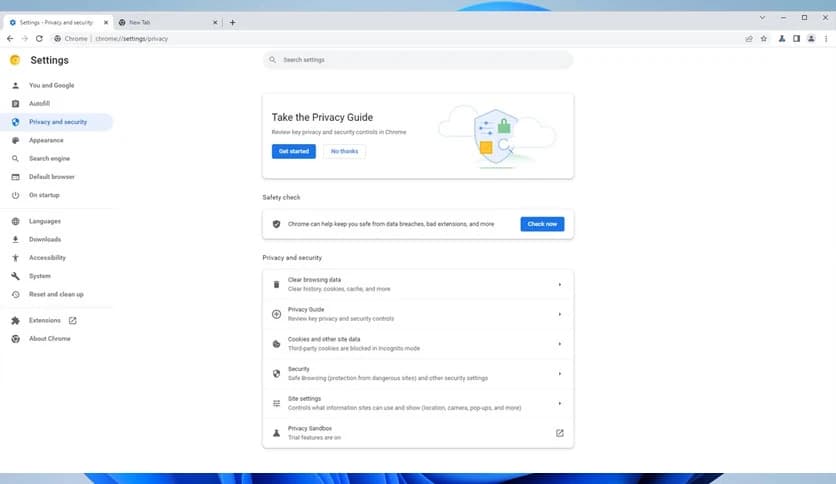Image resolution: width=836 pixels, height=484 pixels.
Task: Click the trash icon beside Clear browsing data
Action: pyautogui.click(x=276, y=285)
